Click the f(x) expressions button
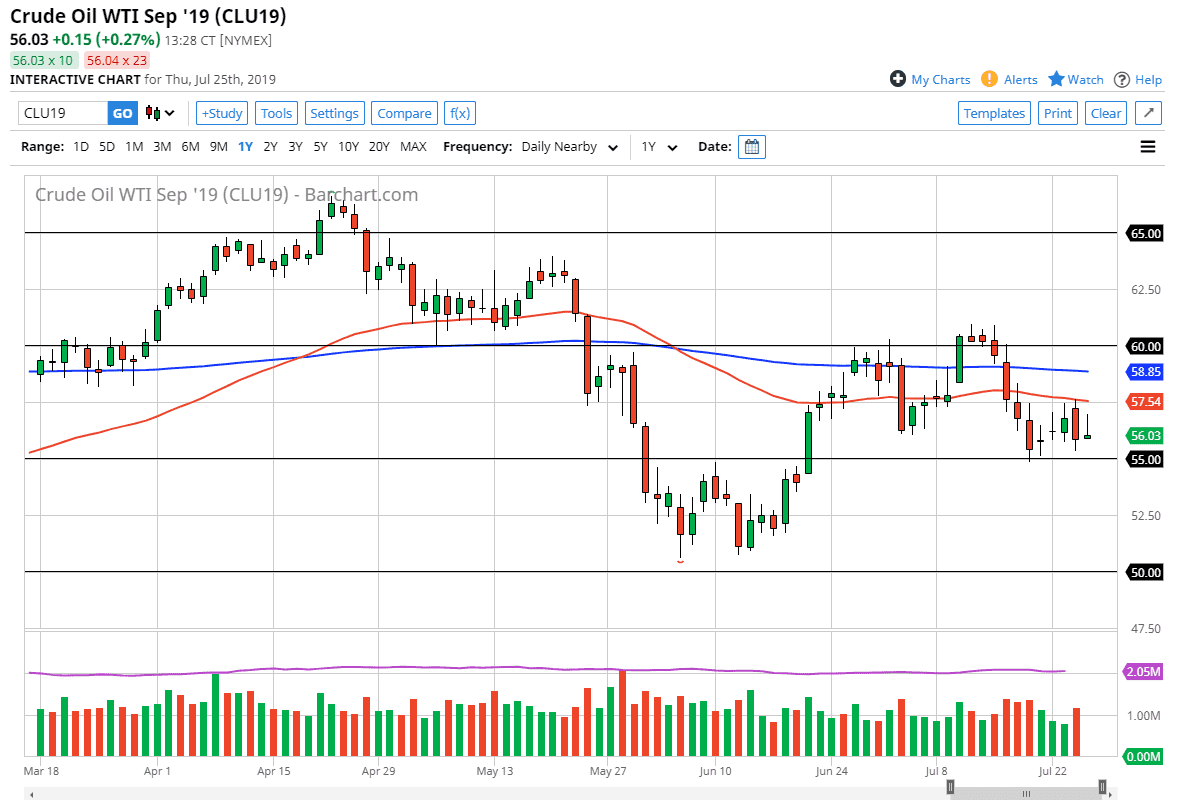The width and height of the screenshot is (1185, 800). point(460,113)
